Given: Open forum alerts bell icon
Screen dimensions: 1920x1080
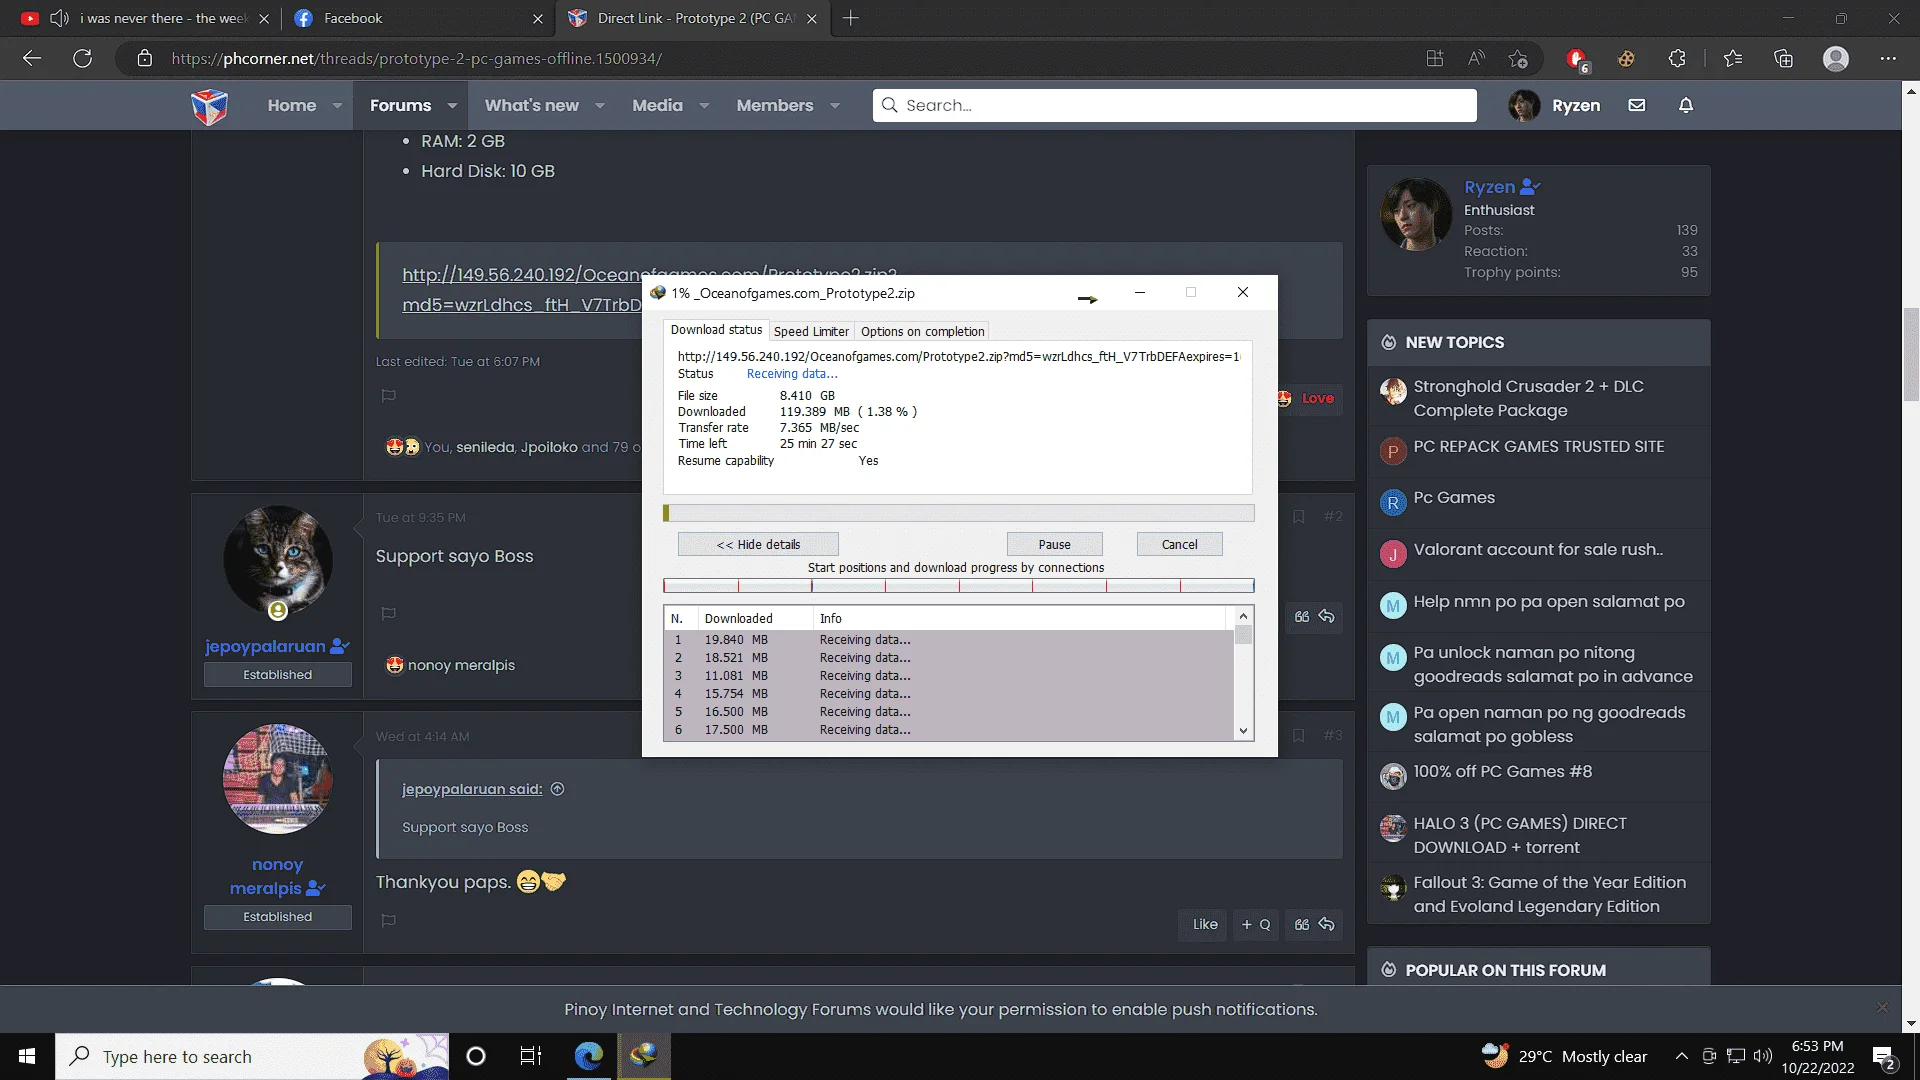Looking at the screenshot, I should [x=1686, y=105].
